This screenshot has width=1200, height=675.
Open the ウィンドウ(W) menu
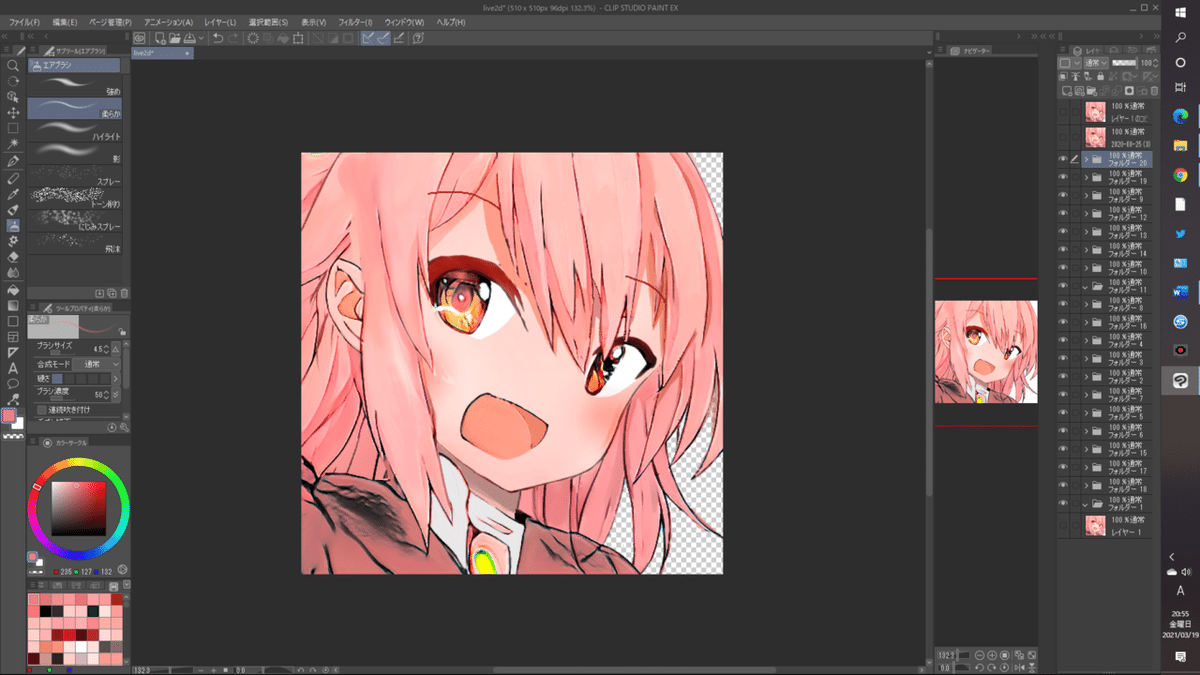click(404, 22)
